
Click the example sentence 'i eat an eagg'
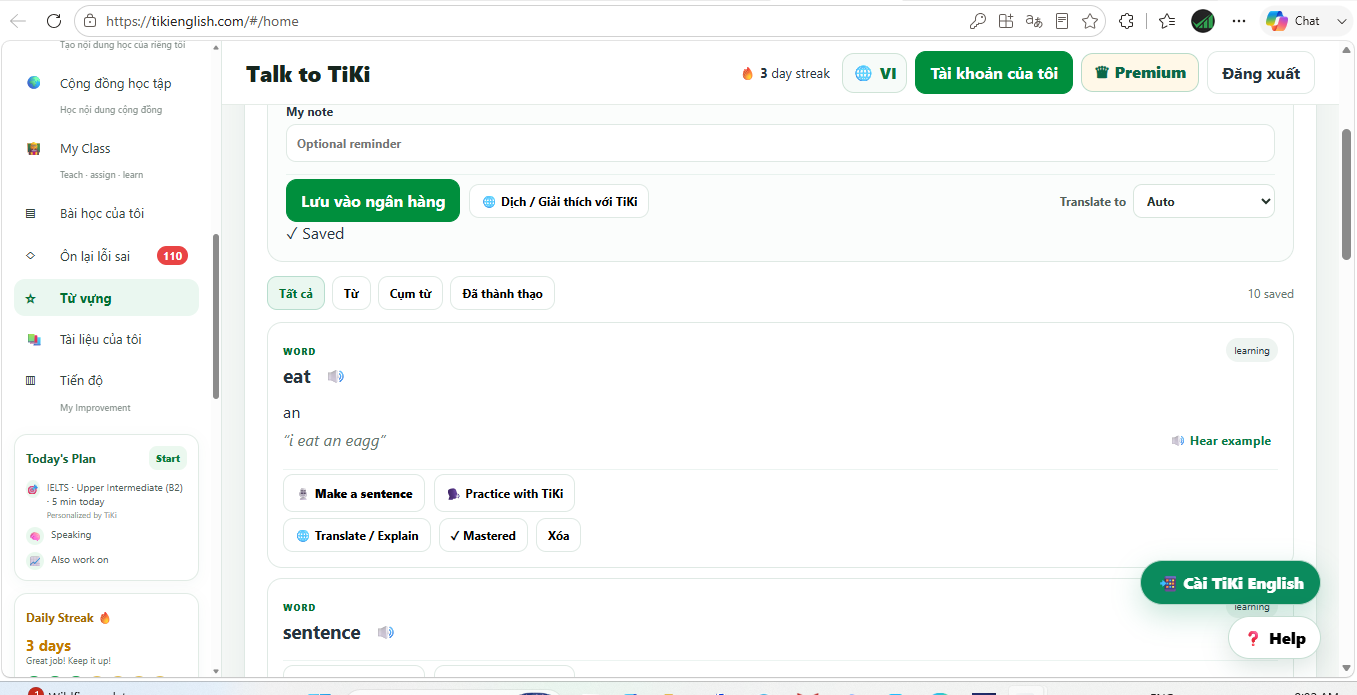[335, 441]
